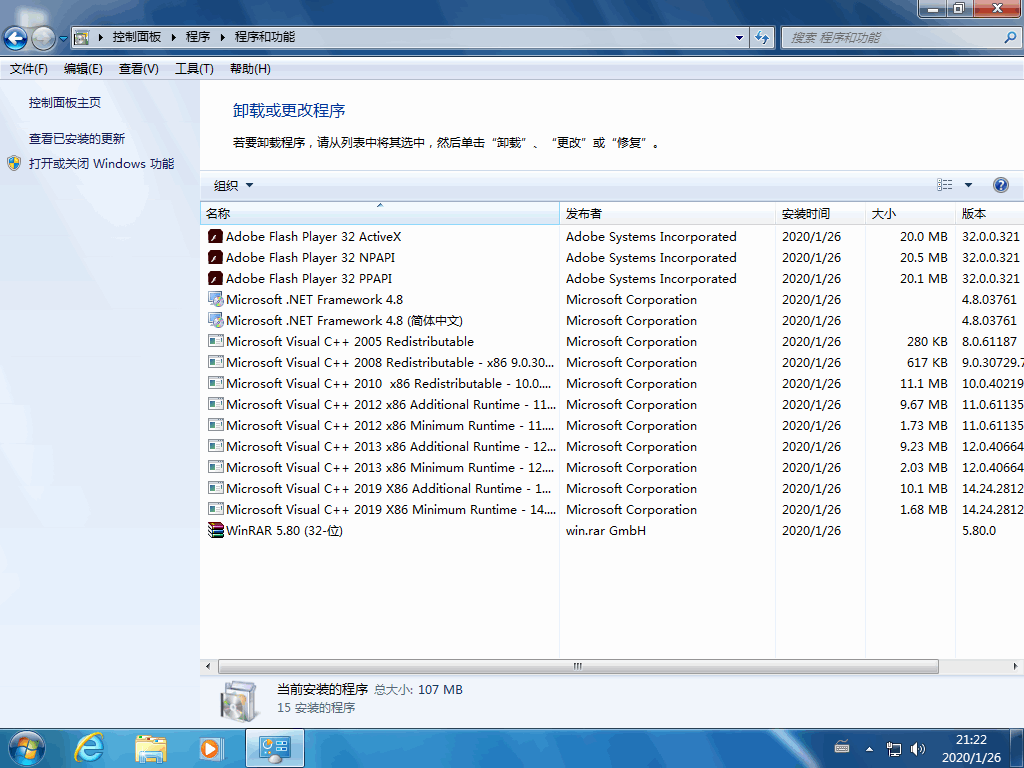Click the horizontal scrollbar thumb
Screen dimensions: 1024x768
tap(578, 666)
